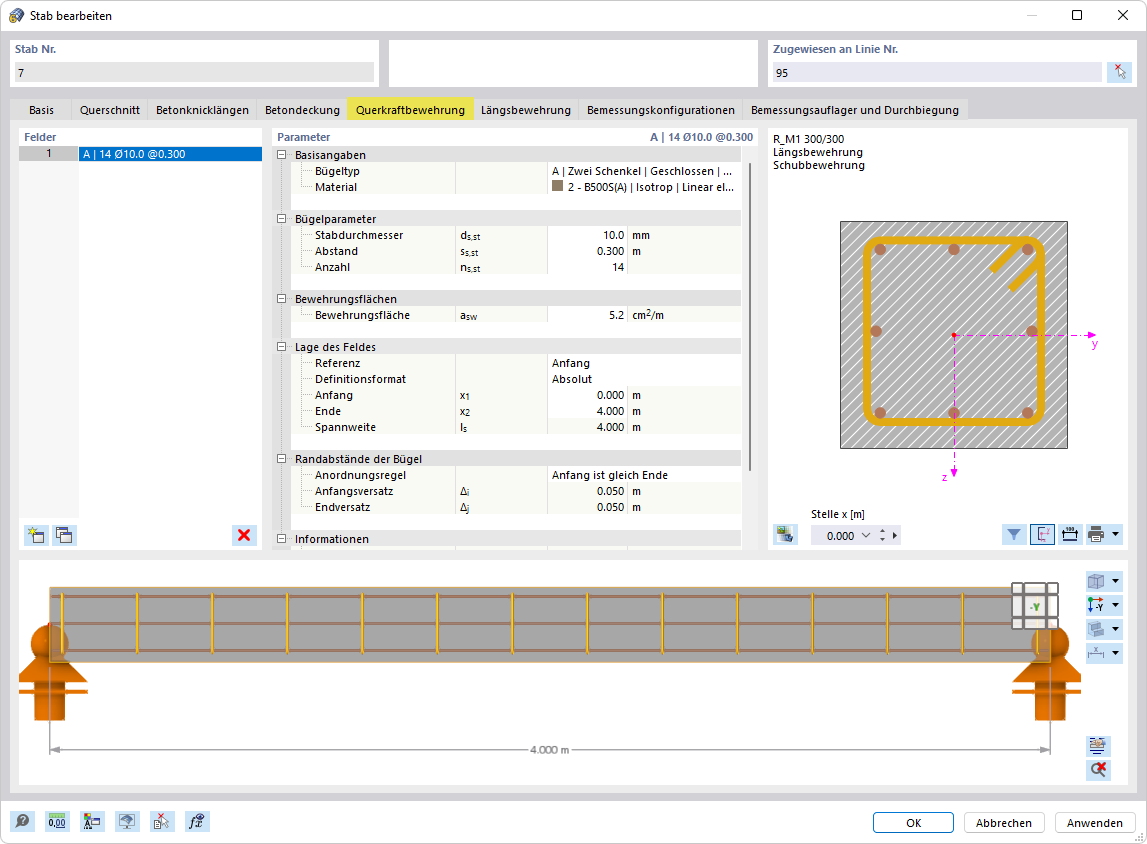Click Anordnungsregel value Anfang ist gleich Ende
The image size is (1147, 844).
coord(644,475)
